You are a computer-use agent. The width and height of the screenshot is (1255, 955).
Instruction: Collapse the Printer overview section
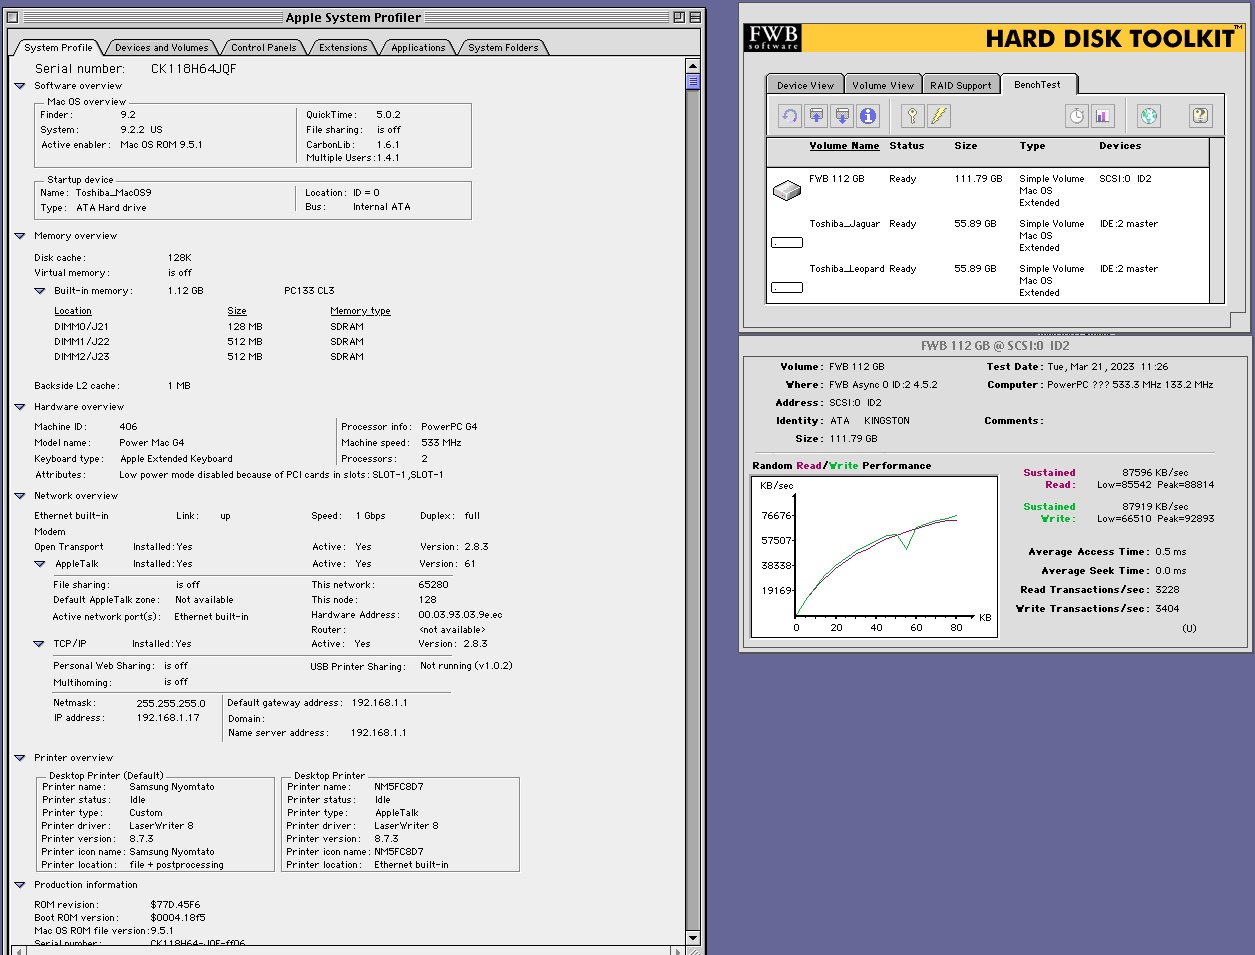pyautogui.click(x=20, y=758)
